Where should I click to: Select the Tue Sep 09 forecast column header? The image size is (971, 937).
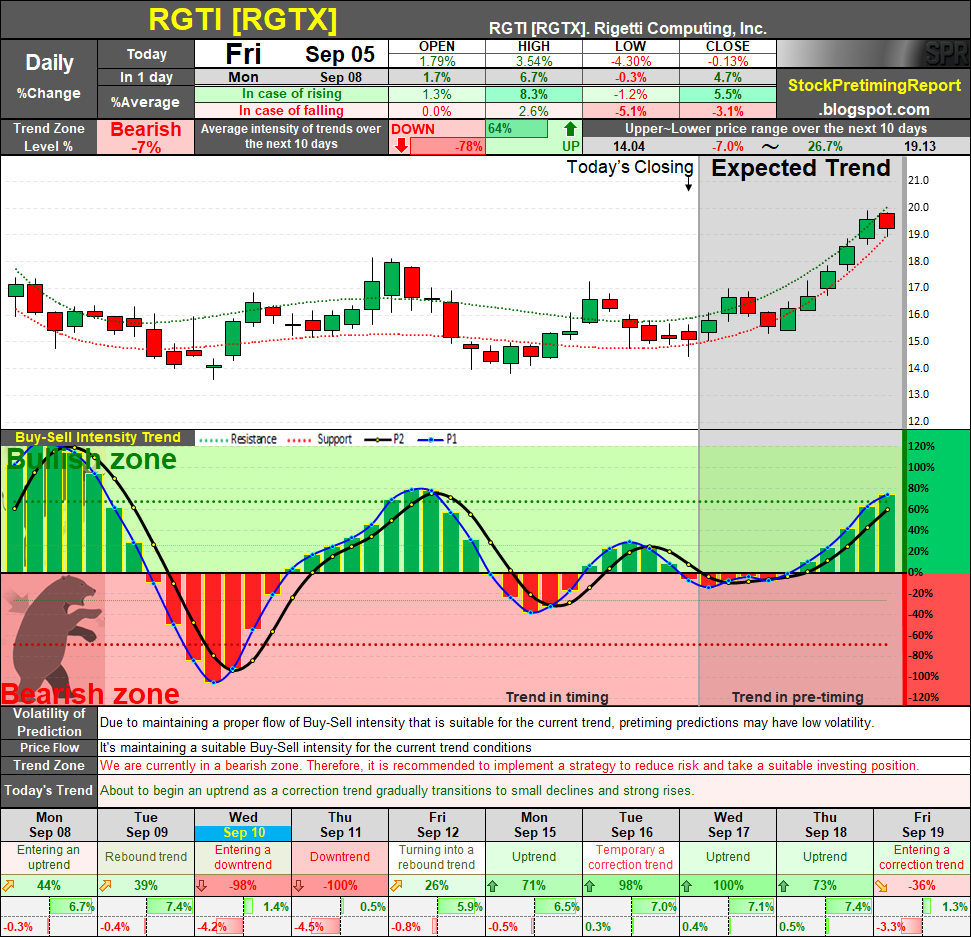click(146, 825)
